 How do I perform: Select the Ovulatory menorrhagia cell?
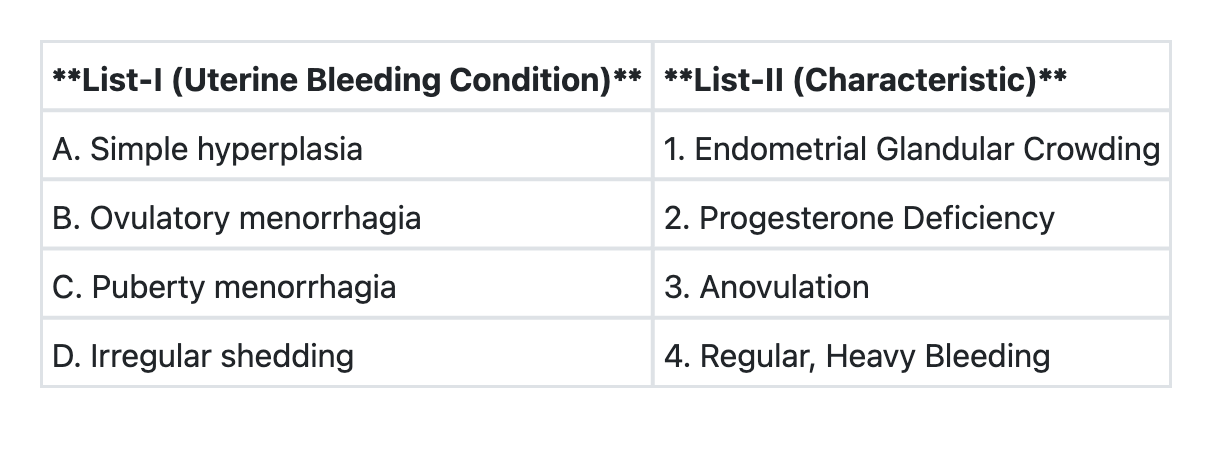[236, 218]
